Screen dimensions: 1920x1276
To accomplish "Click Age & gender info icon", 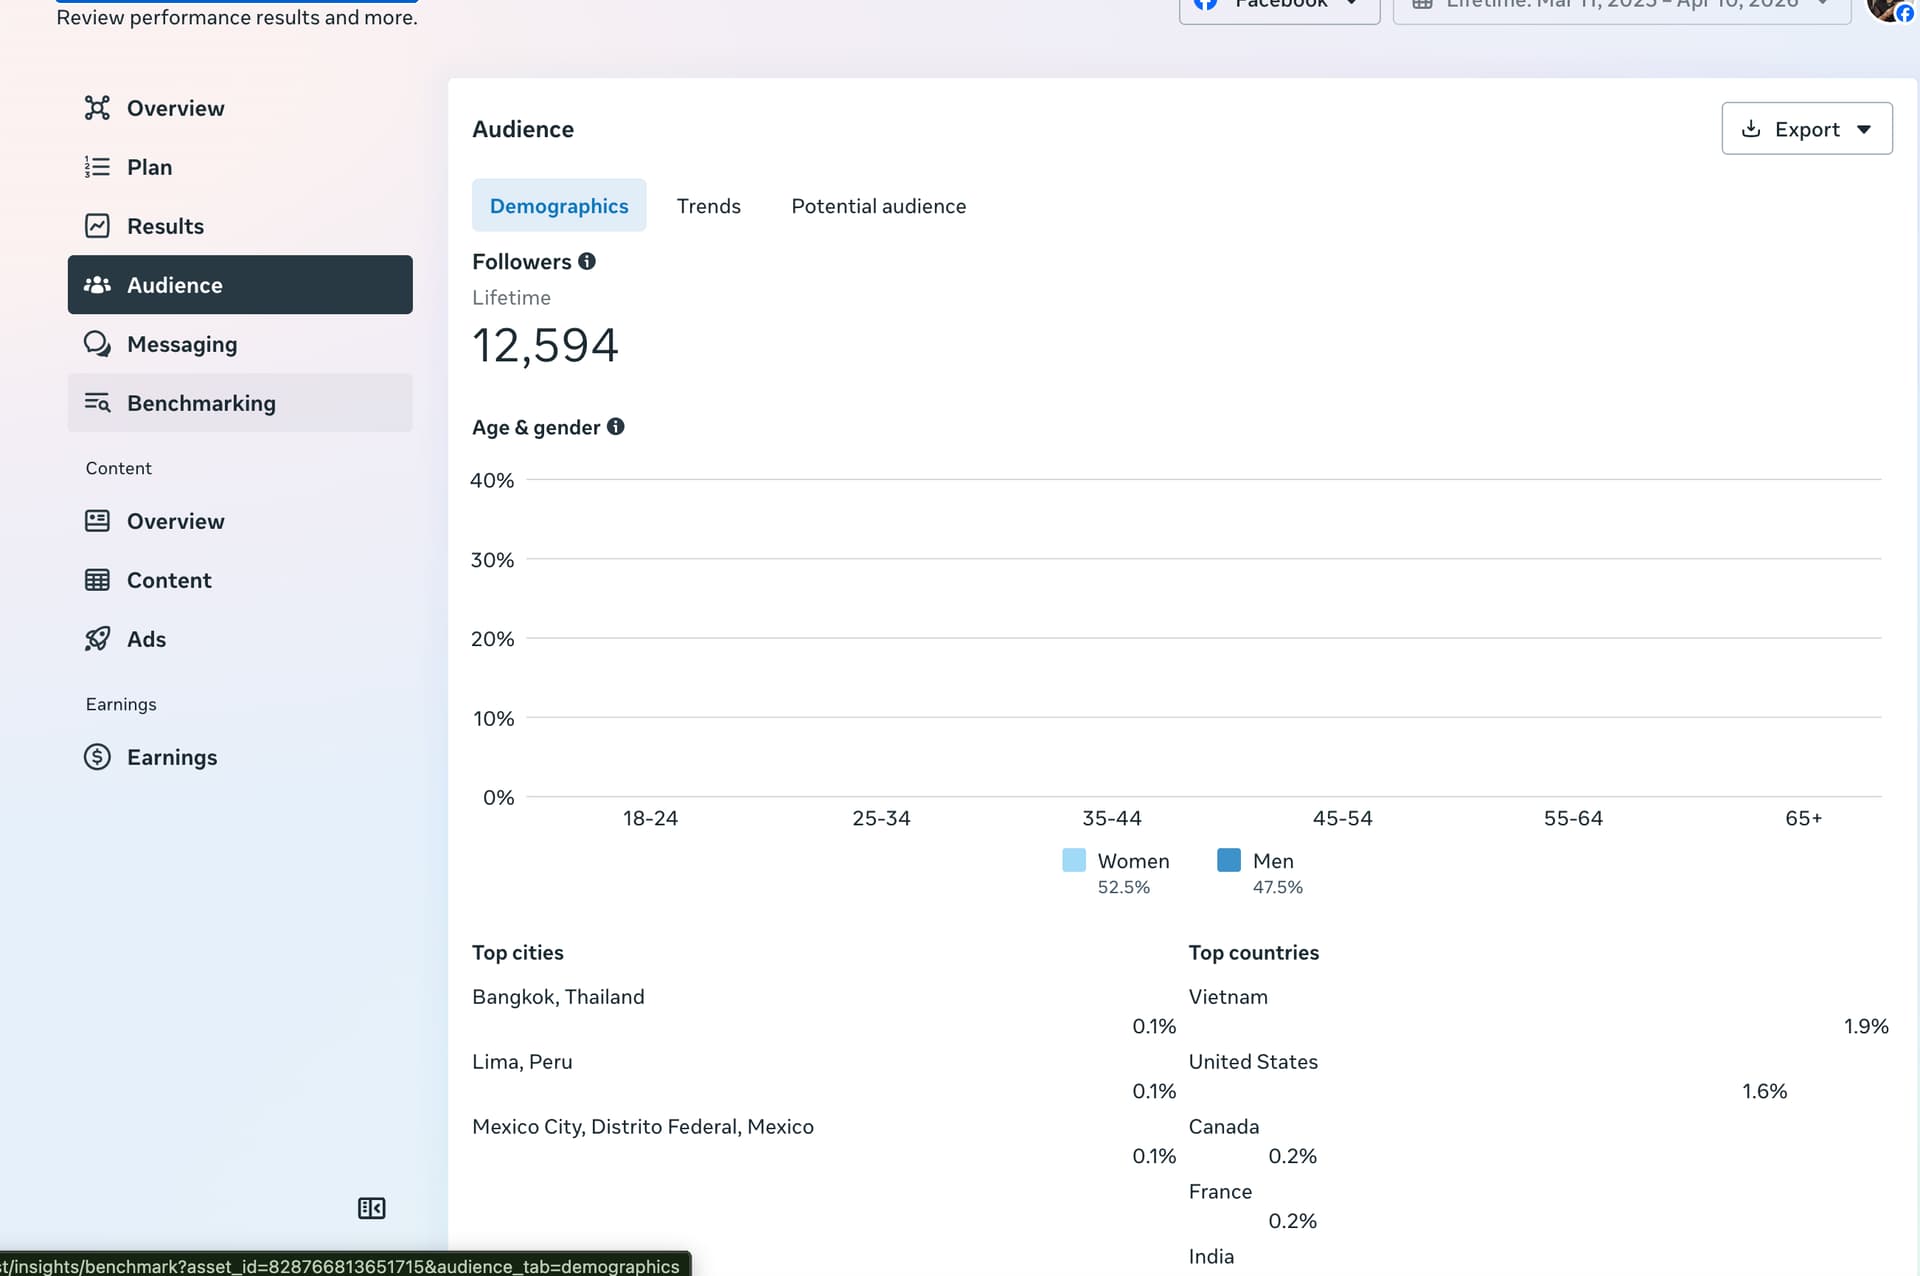I will point(616,427).
